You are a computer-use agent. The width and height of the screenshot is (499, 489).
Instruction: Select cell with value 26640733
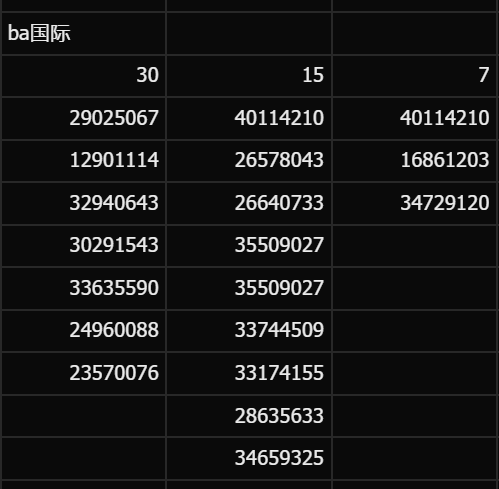249,203
